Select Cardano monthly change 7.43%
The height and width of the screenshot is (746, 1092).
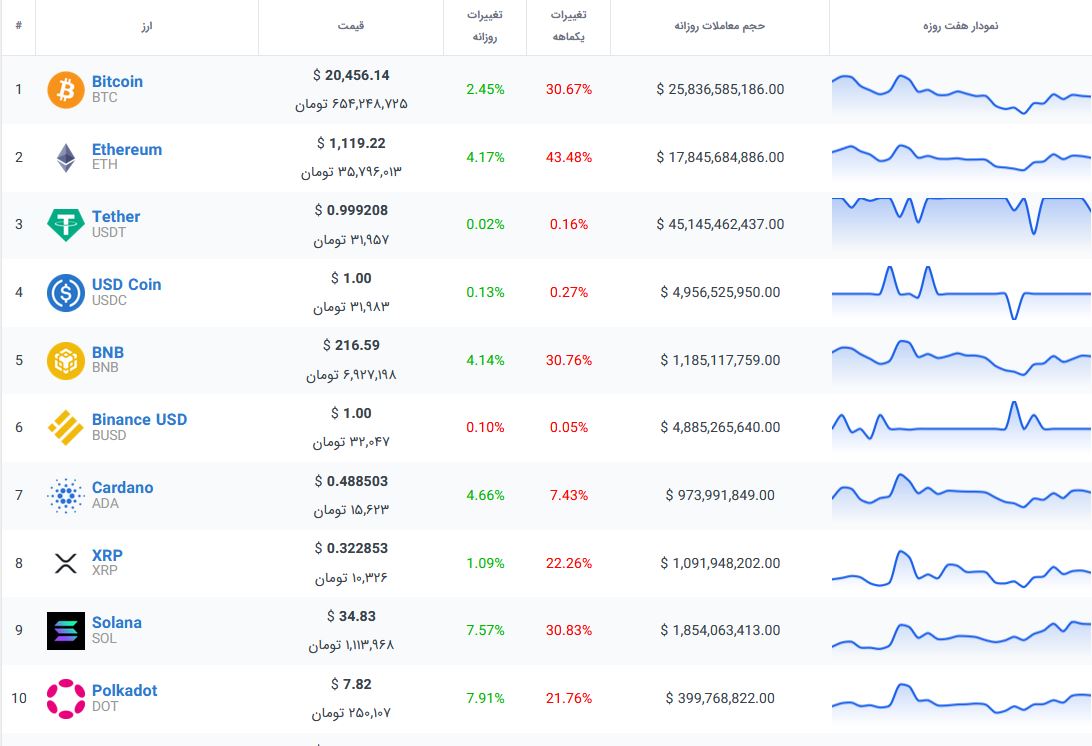click(569, 495)
